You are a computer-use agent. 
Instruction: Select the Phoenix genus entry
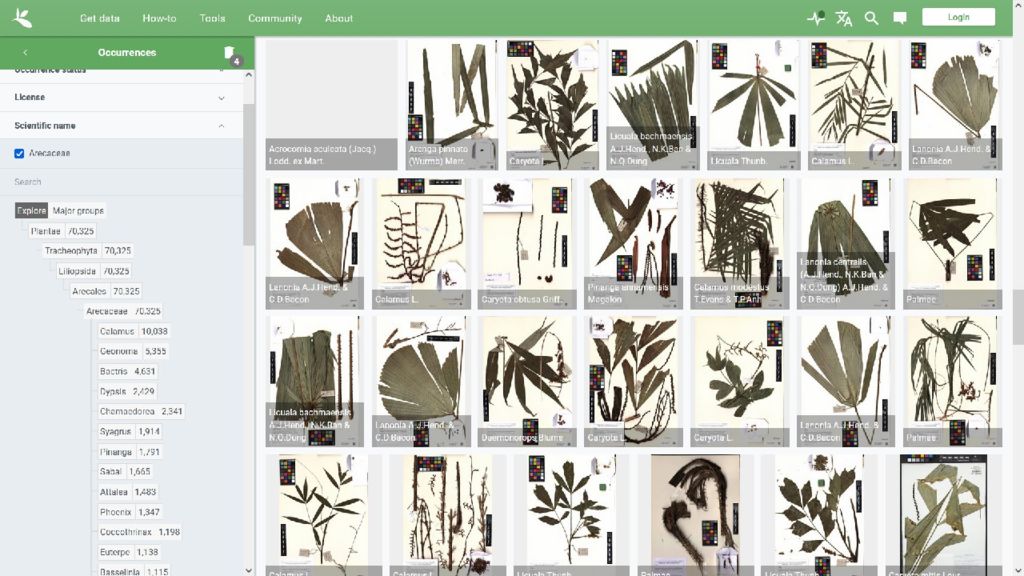click(x=116, y=512)
